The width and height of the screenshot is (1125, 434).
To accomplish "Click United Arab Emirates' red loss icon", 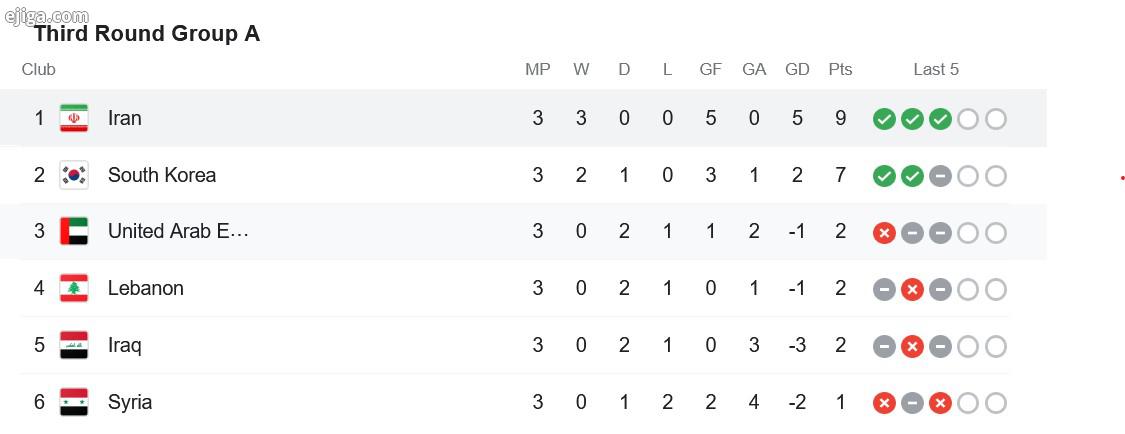I will [884, 233].
